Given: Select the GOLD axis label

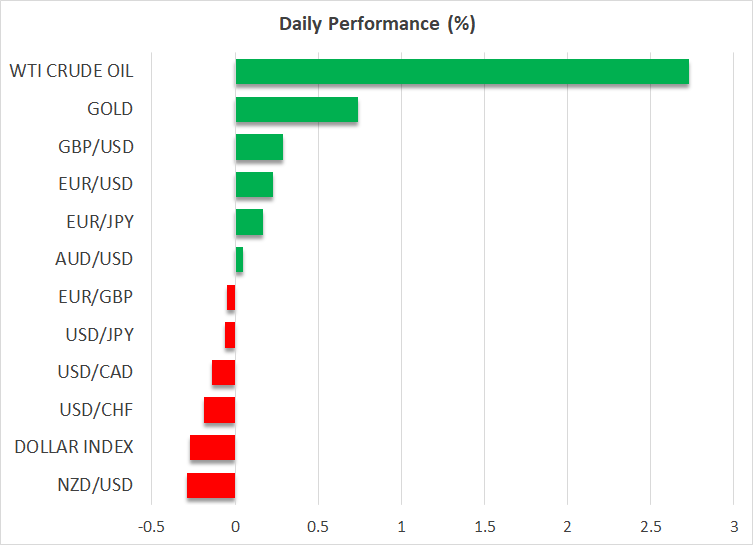Looking at the screenshot, I should (110, 109).
